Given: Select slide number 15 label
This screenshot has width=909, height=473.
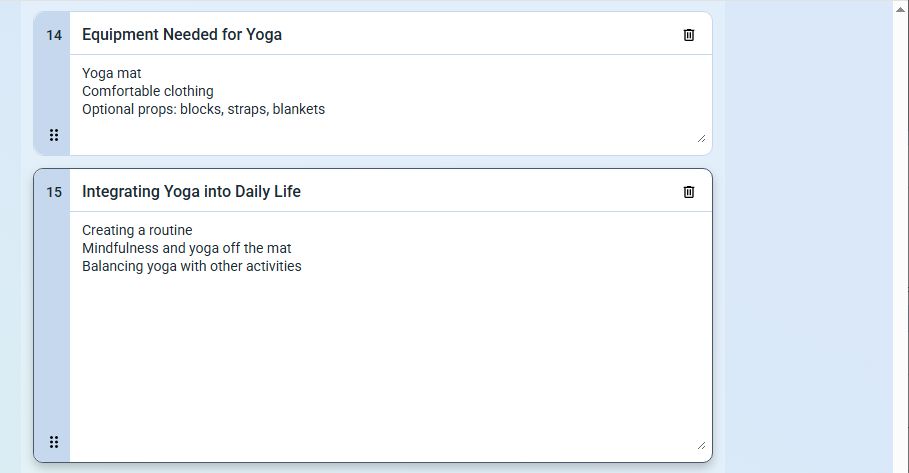Looking at the screenshot, I should (x=54, y=192).
